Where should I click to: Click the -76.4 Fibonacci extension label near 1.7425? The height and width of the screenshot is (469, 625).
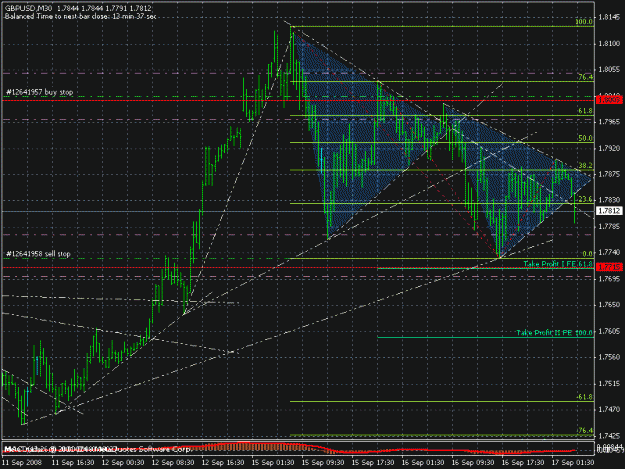click(584, 431)
